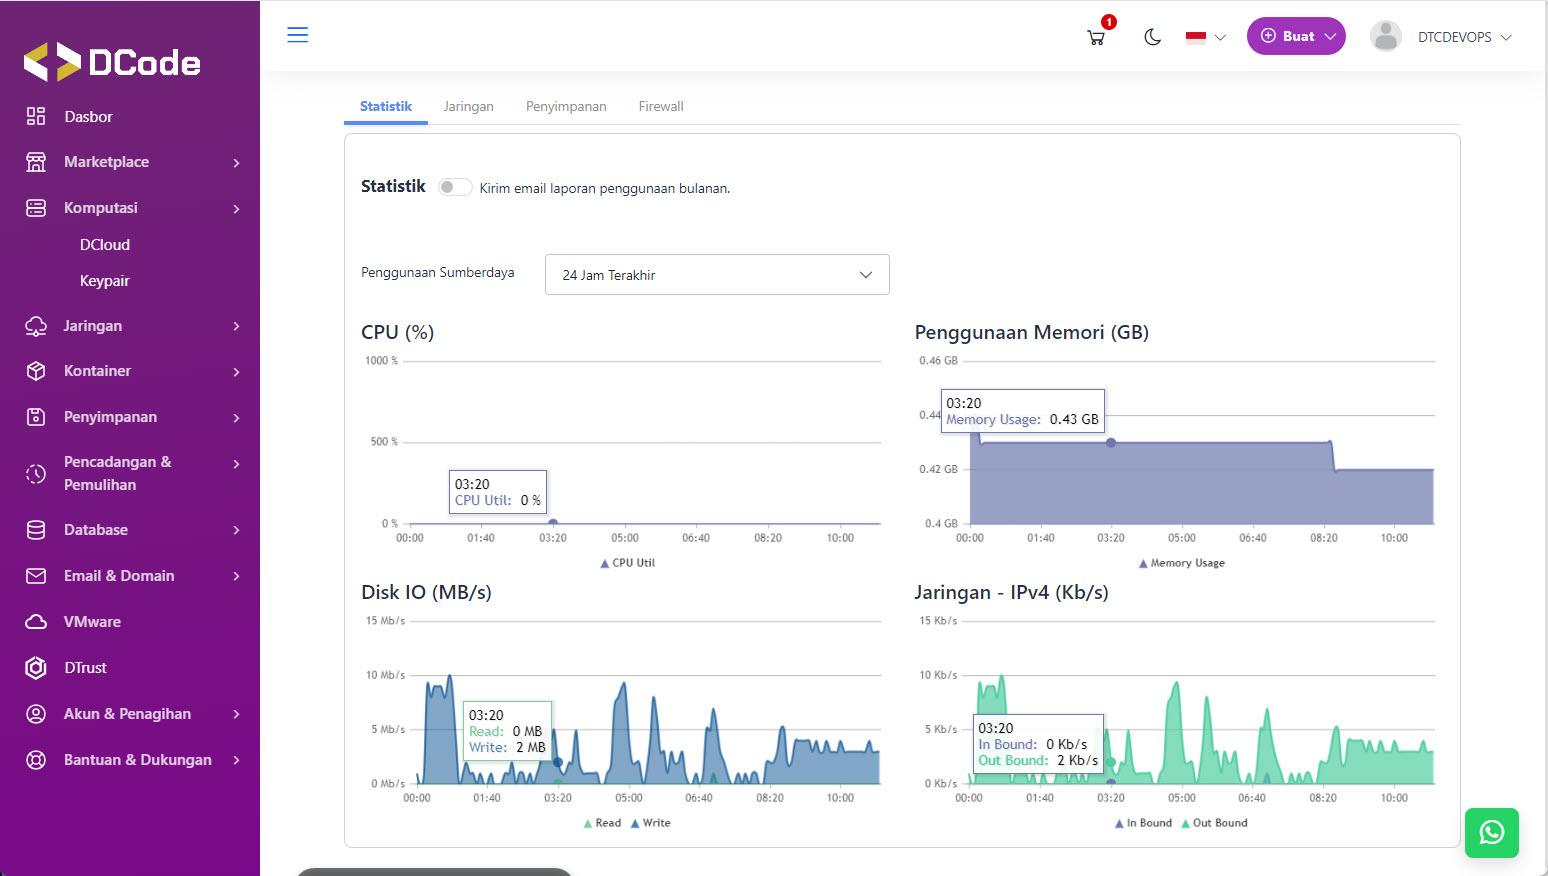This screenshot has height=876, width=1548.
Task: Open the shopping cart icon
Action: (x=1096, y=37)
